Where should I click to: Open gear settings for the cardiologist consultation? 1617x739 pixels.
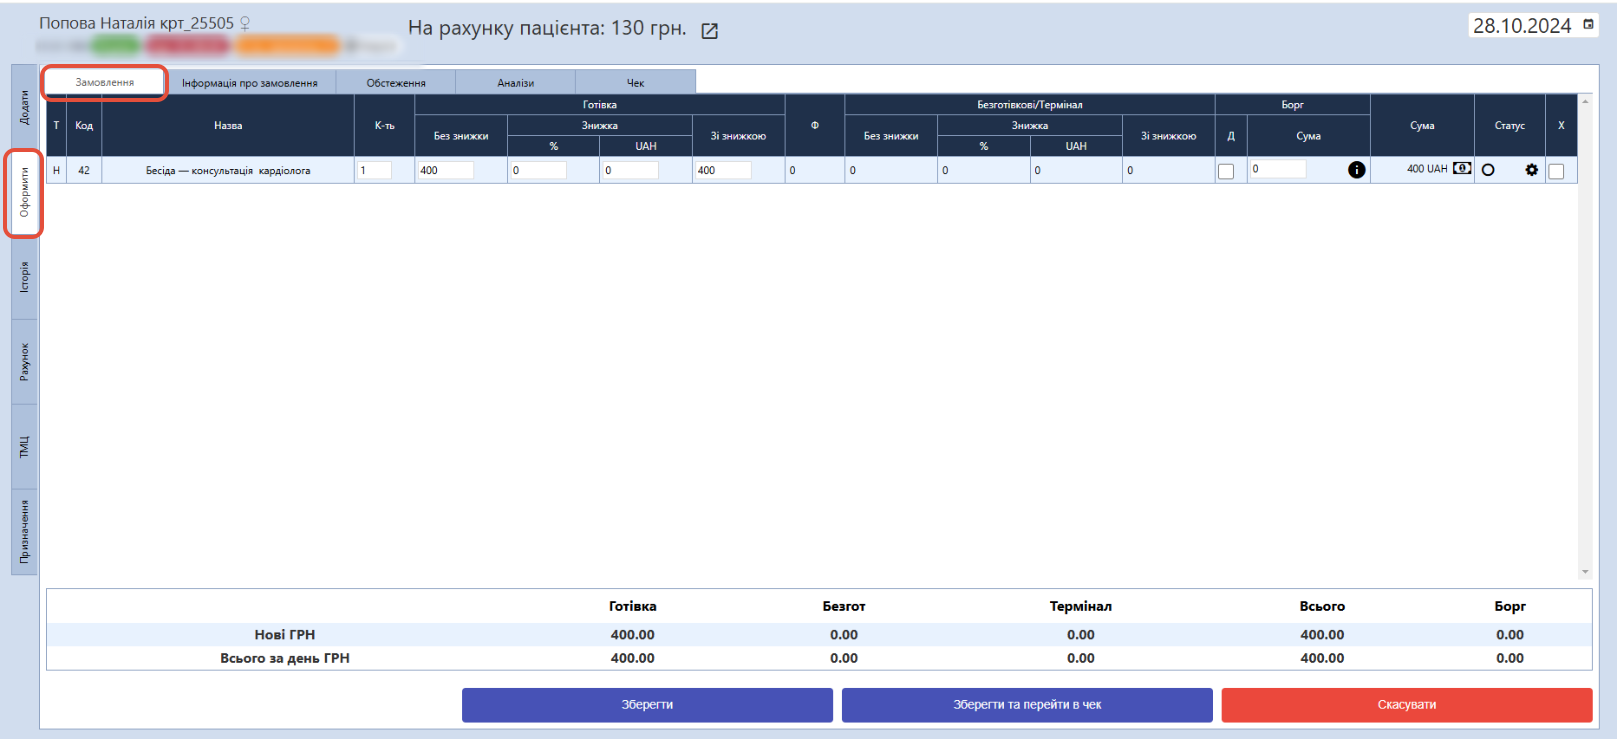[1531, 170]
